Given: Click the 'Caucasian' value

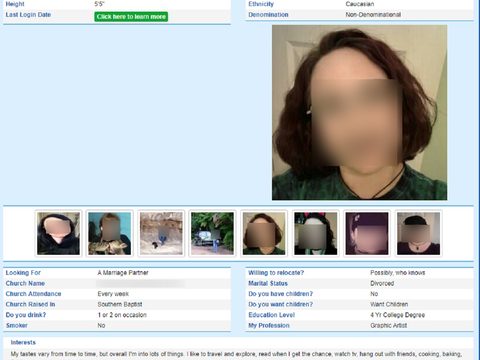Looking at the screenshot, I should [360, 4].
